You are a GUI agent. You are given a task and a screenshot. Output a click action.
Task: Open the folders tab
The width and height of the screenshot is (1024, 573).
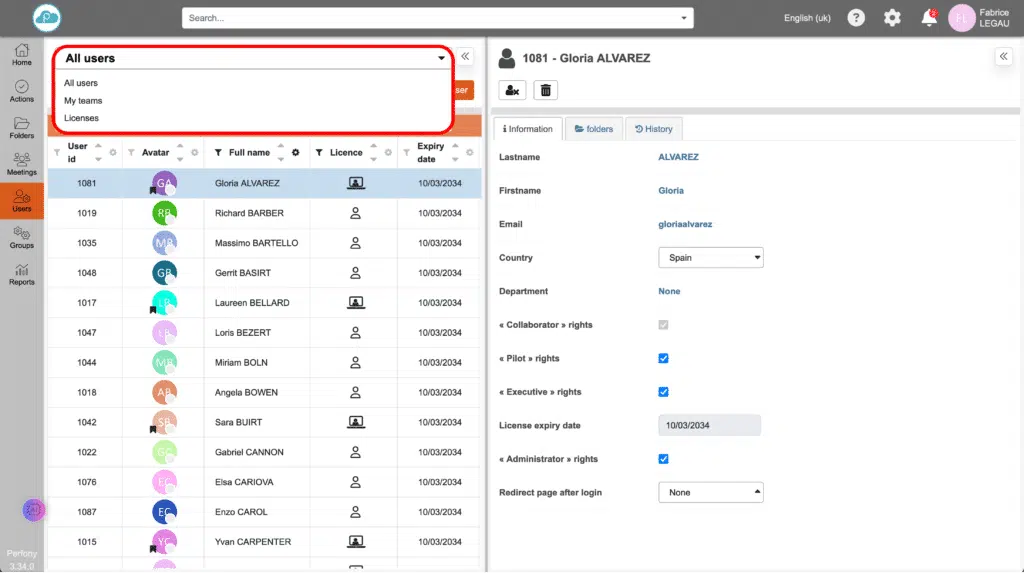(x=593, y=129)
